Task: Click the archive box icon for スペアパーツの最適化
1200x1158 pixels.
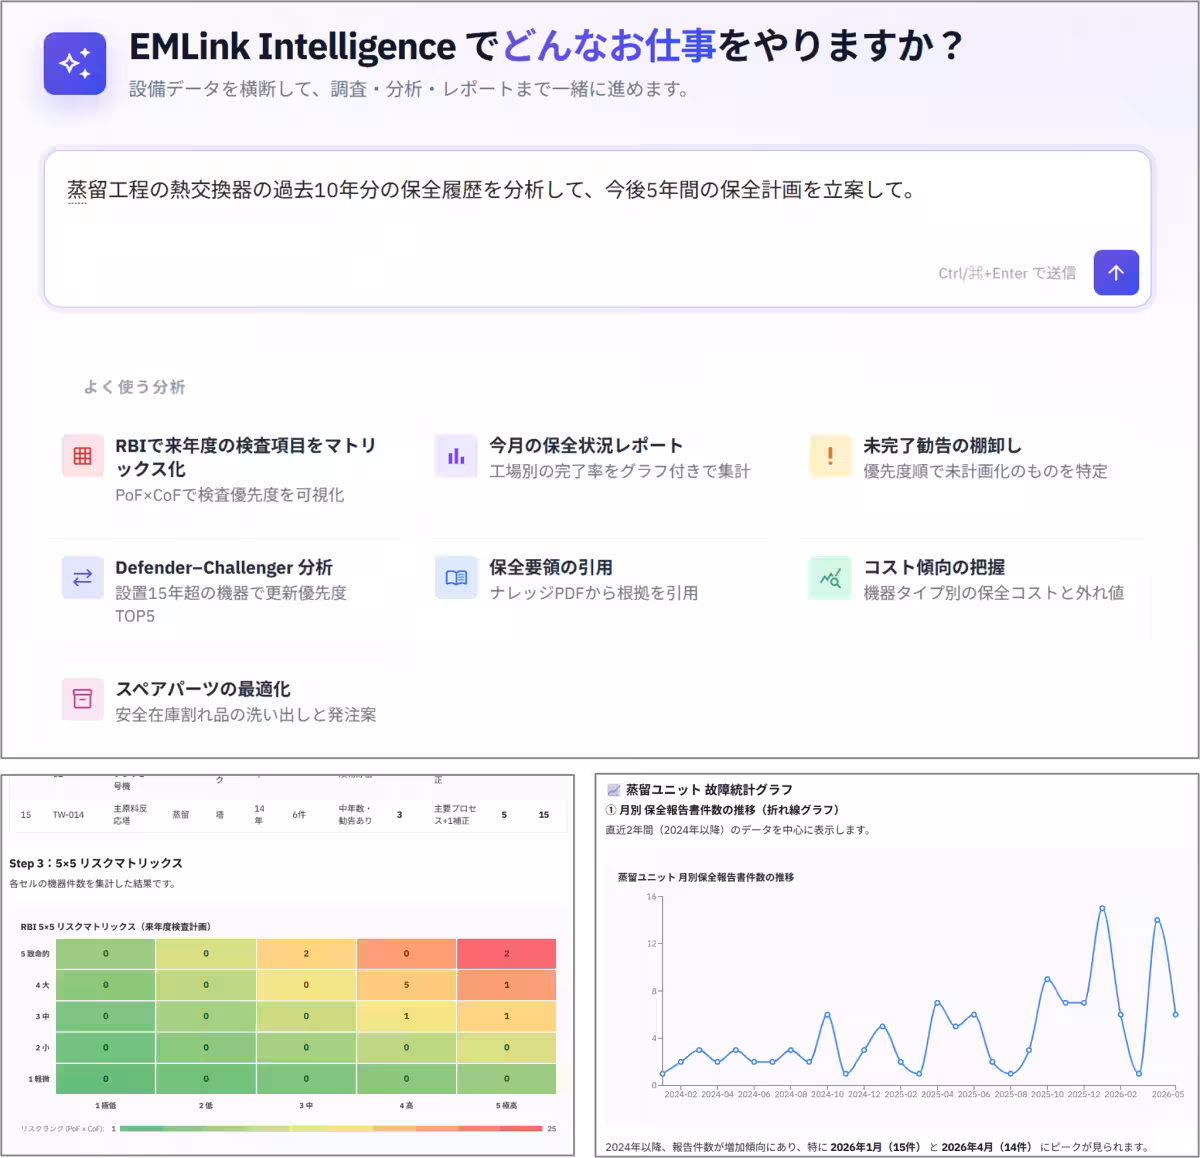Action: [83, 699]
